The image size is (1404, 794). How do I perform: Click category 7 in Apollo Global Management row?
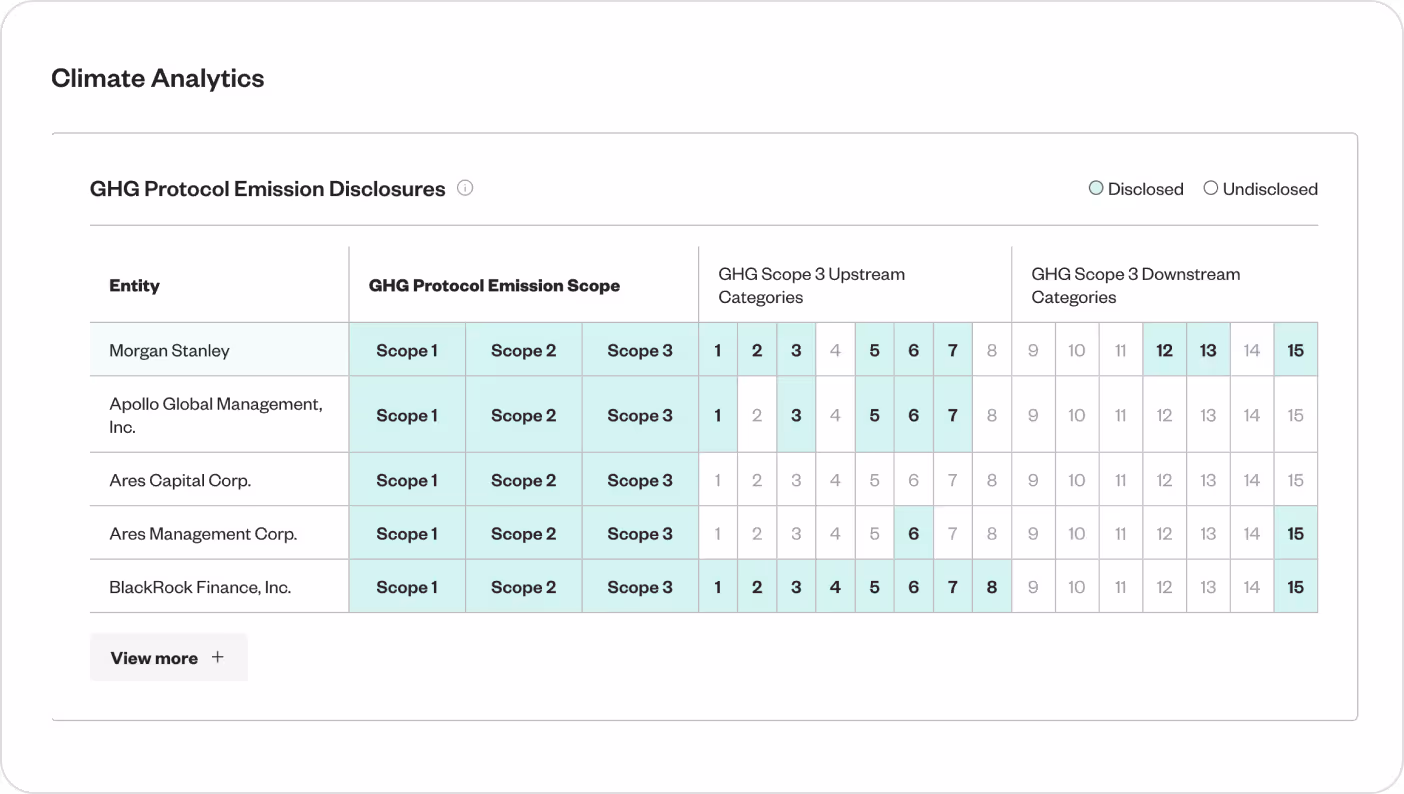click(953, 415)
